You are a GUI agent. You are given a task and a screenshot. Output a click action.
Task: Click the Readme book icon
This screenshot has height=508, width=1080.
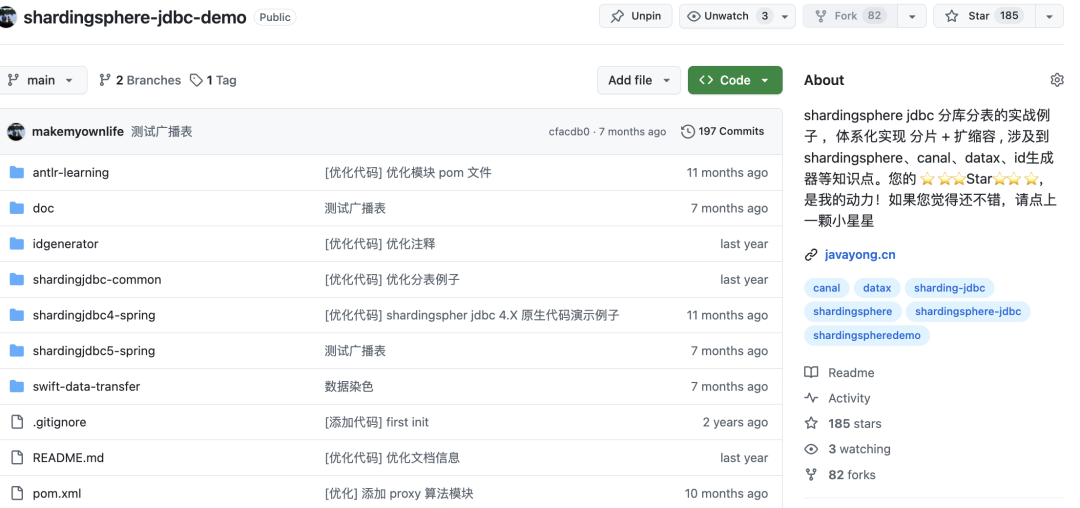(811, 372)
